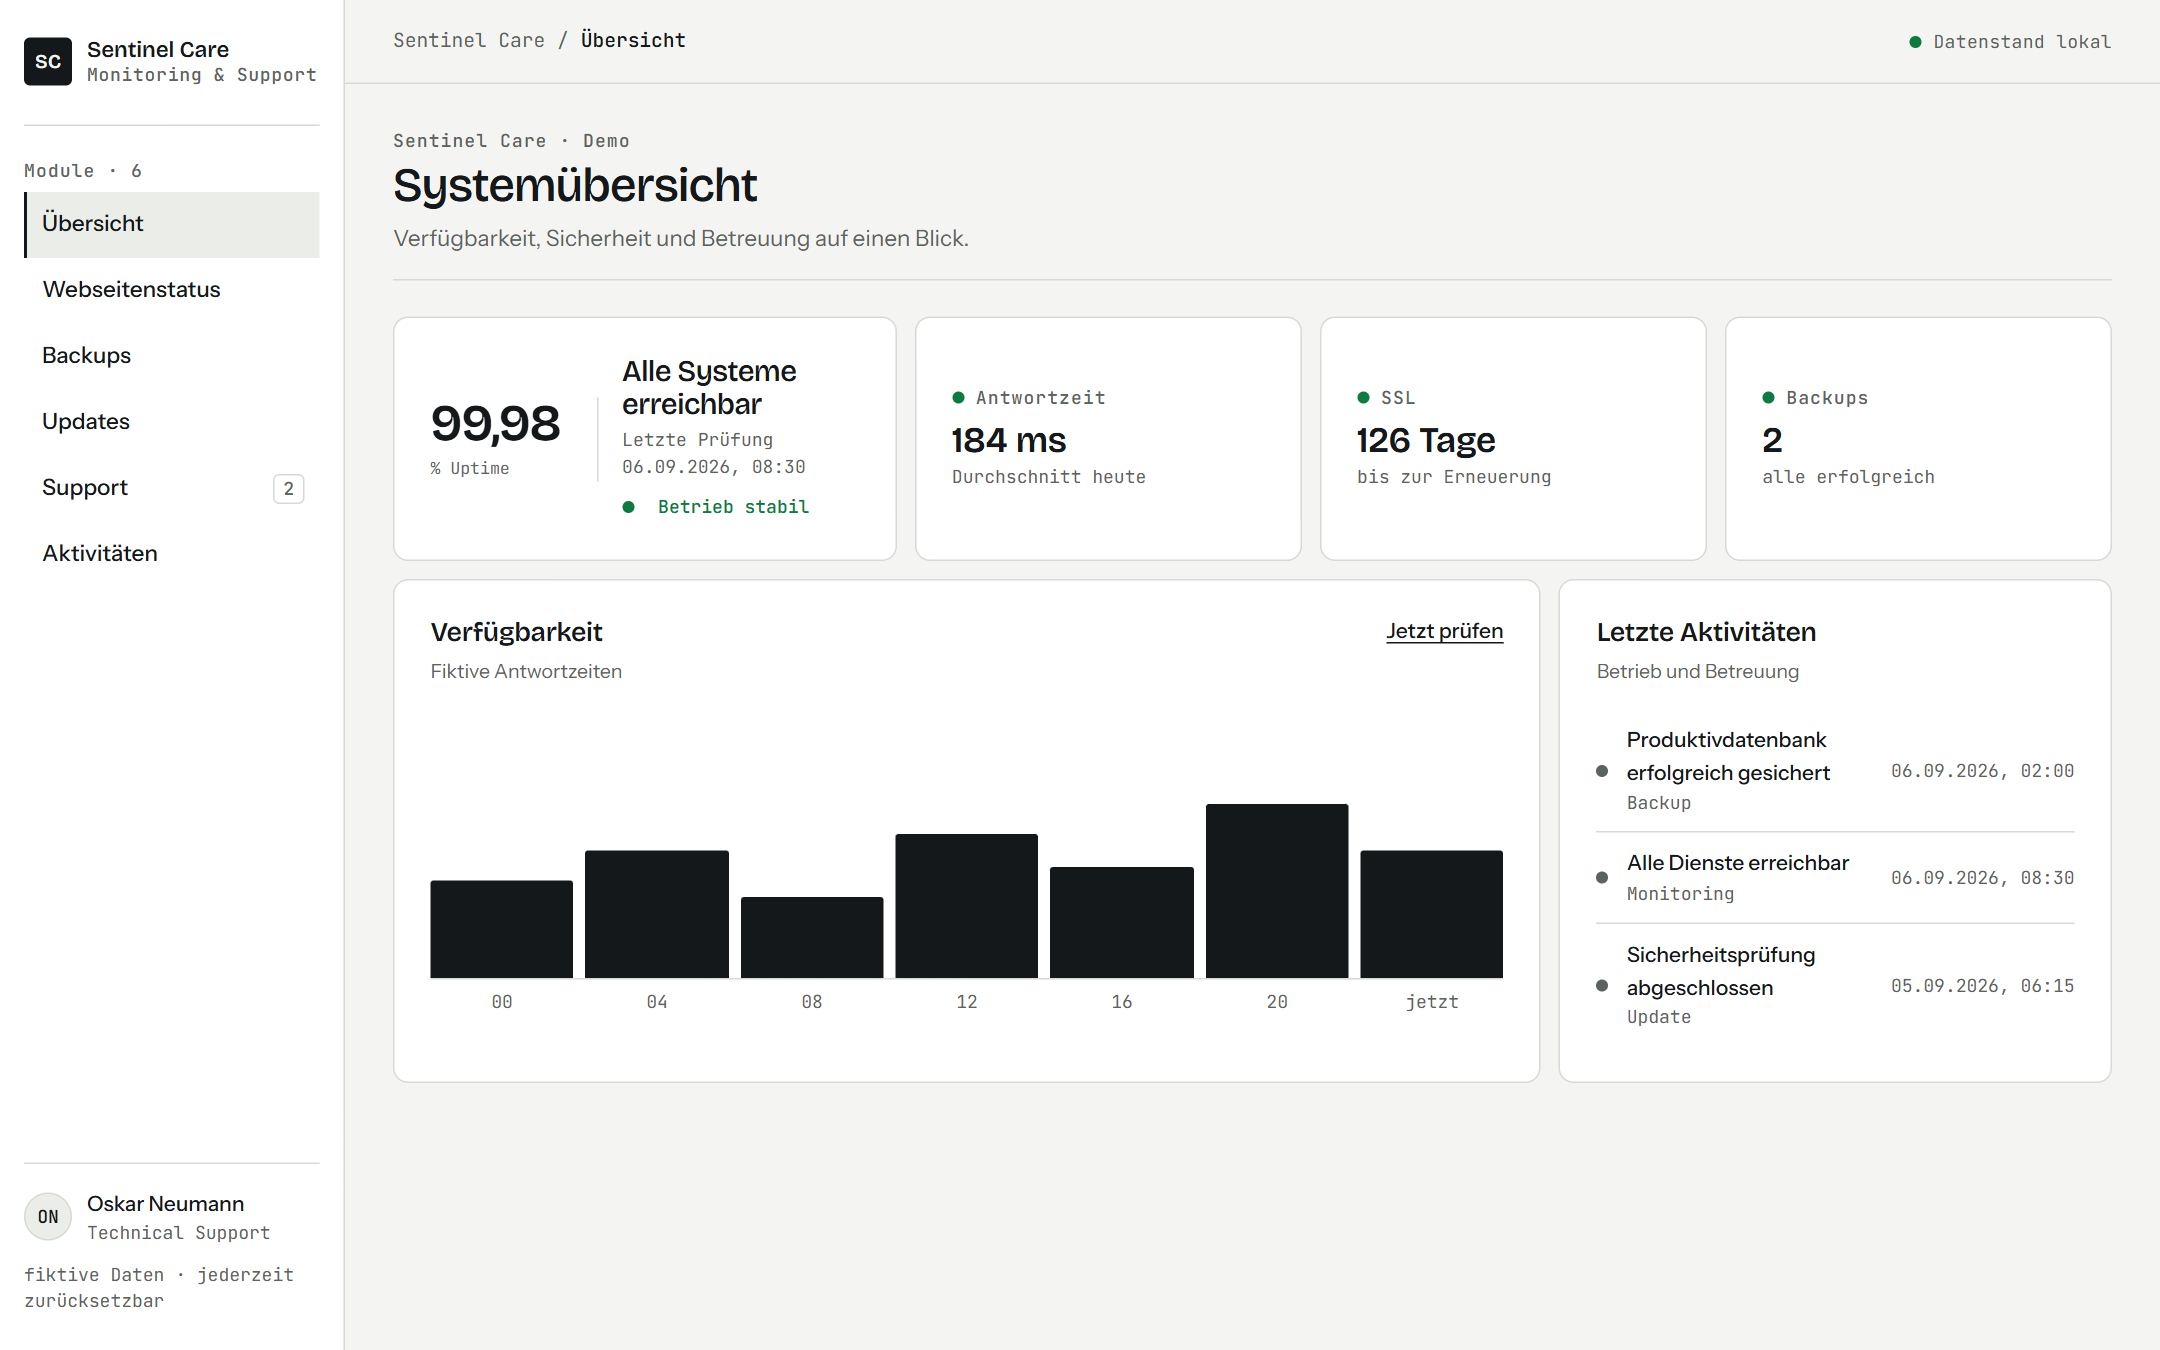Viewport: 2160px width, 1350px height.
Task: Click the Sentinel Care breadcrumb
Action: [469, 41]
